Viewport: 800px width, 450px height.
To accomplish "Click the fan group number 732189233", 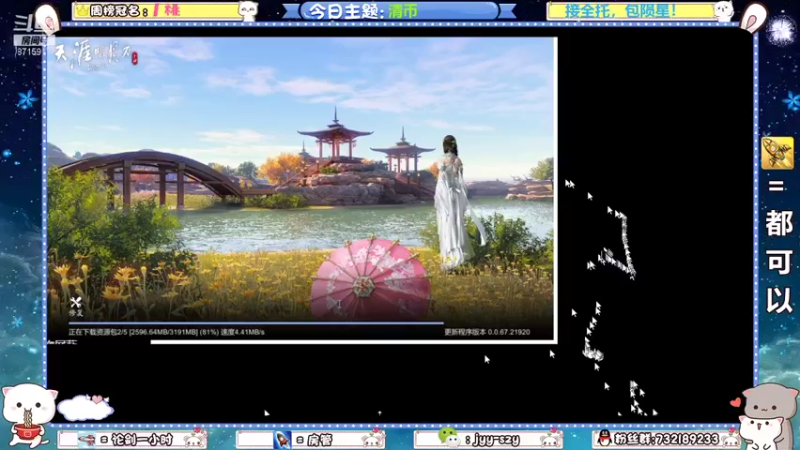I will point(686,439).
